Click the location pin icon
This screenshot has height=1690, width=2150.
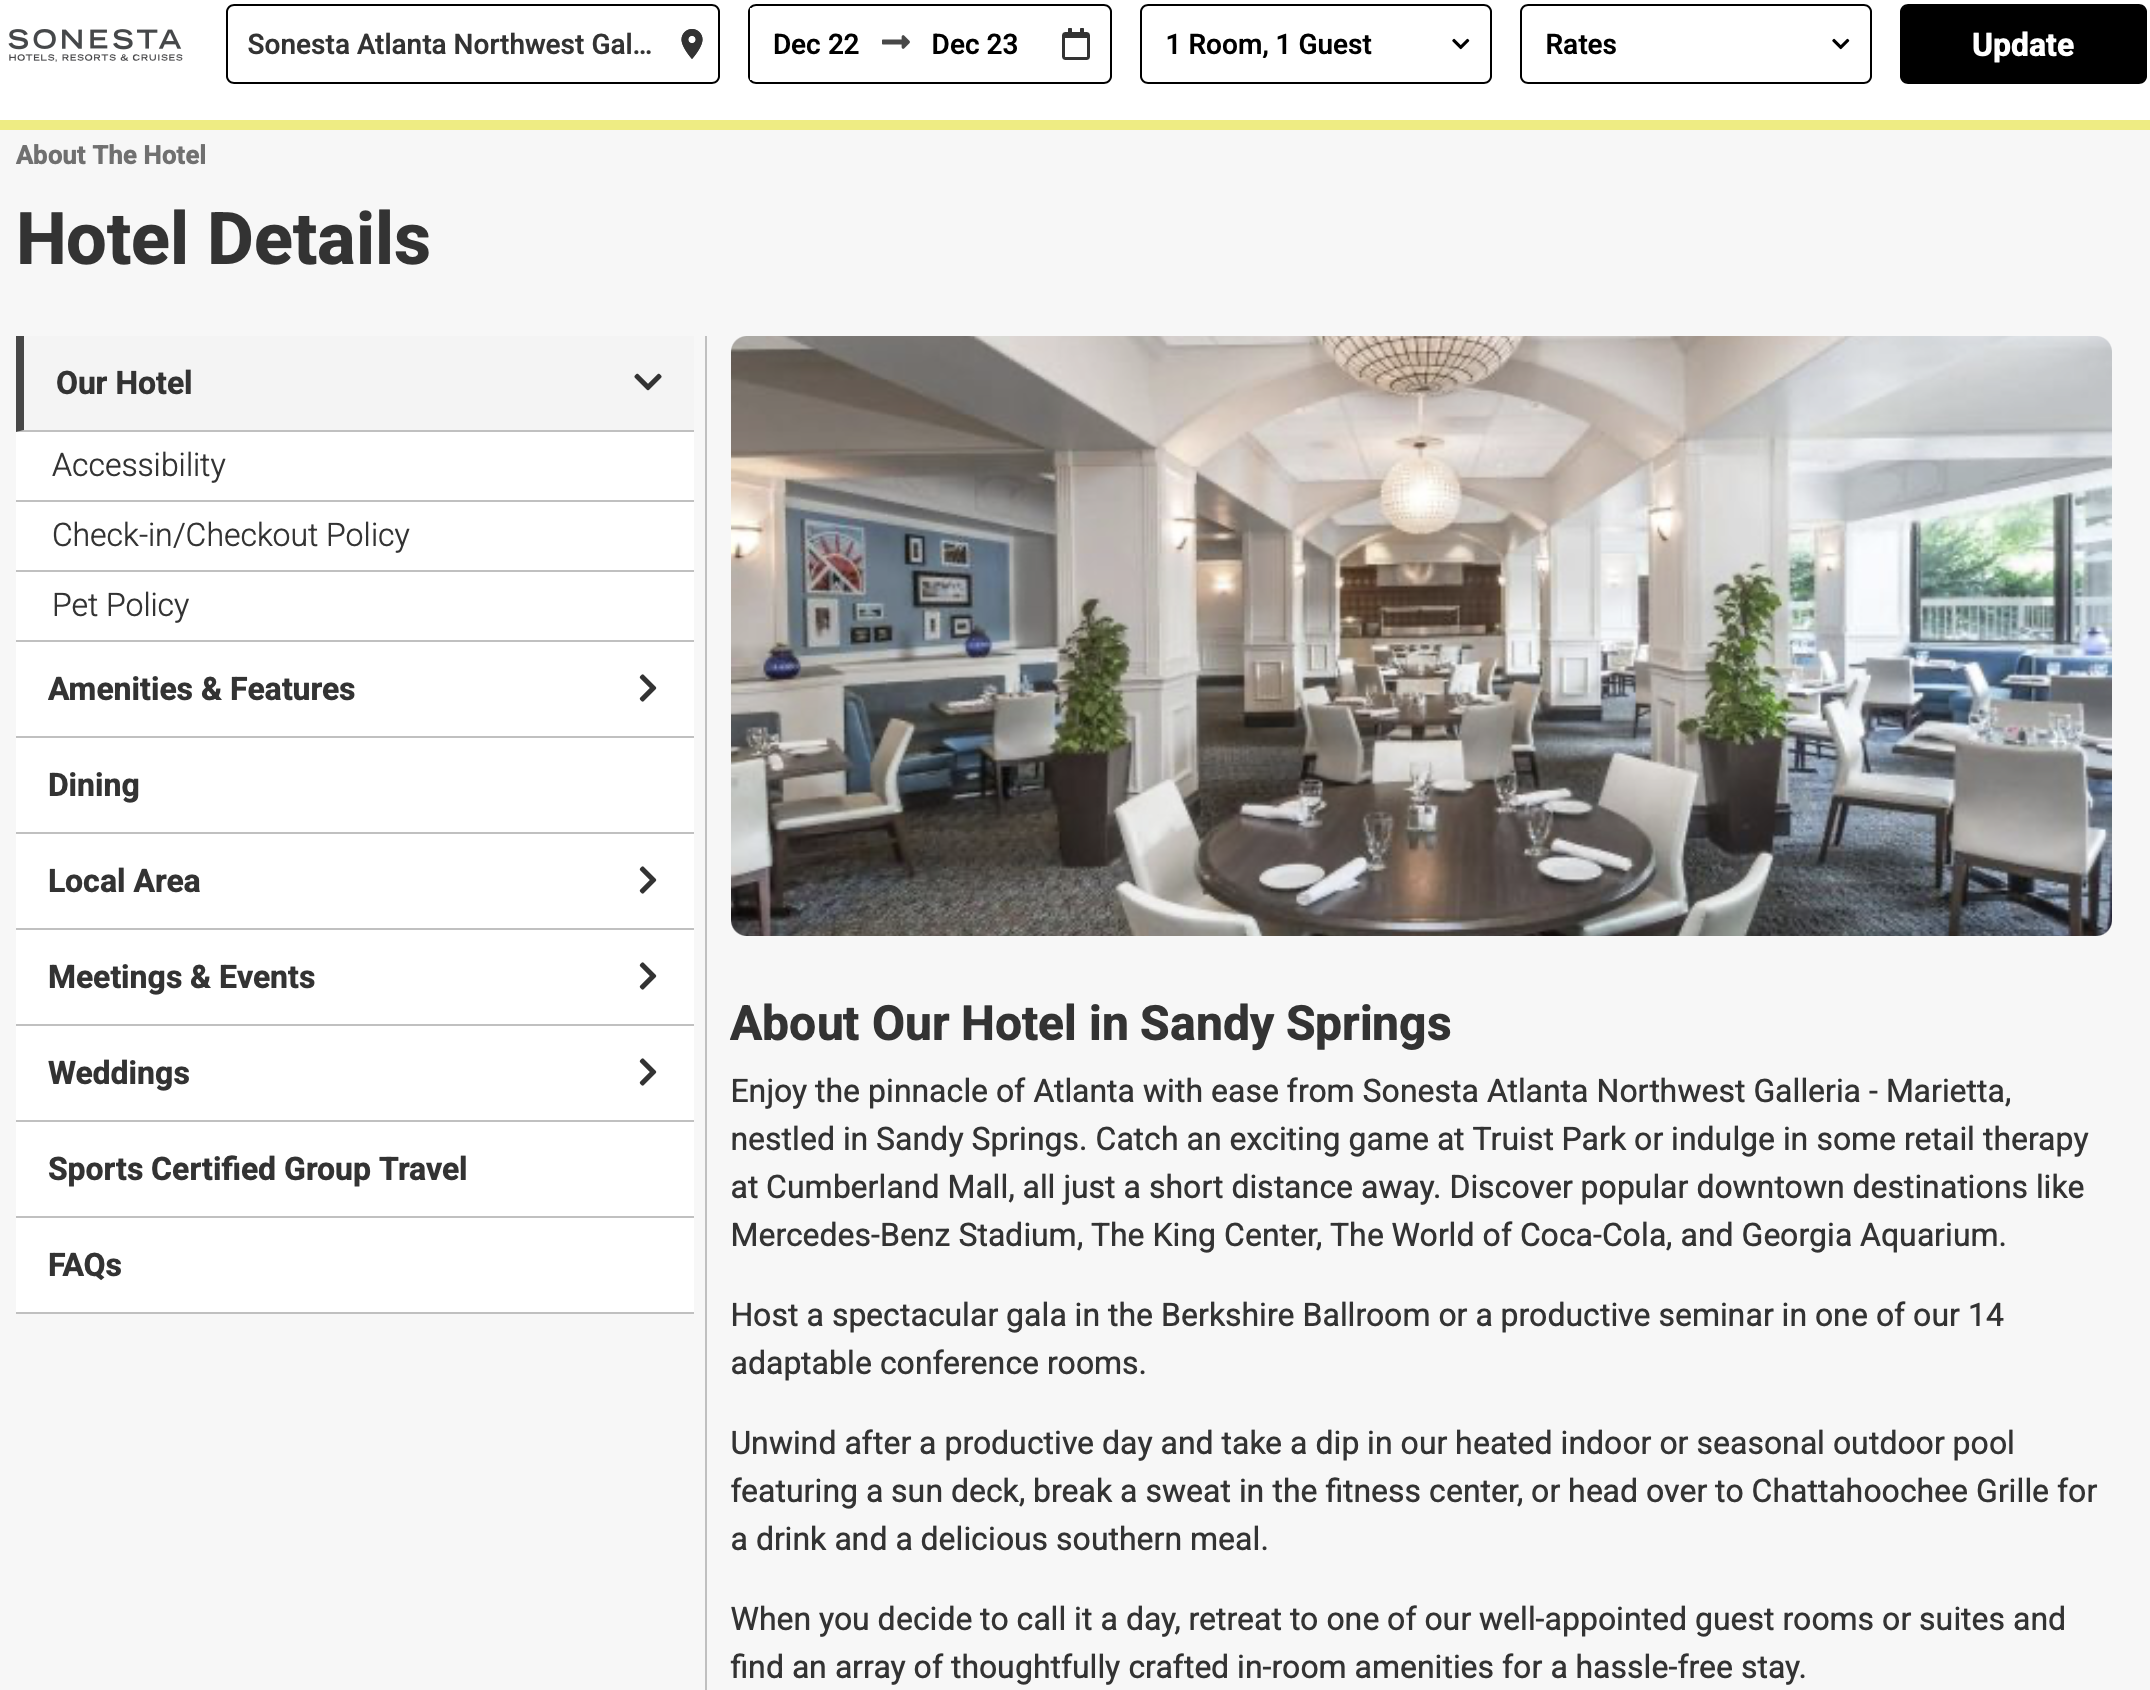[691, 44]
